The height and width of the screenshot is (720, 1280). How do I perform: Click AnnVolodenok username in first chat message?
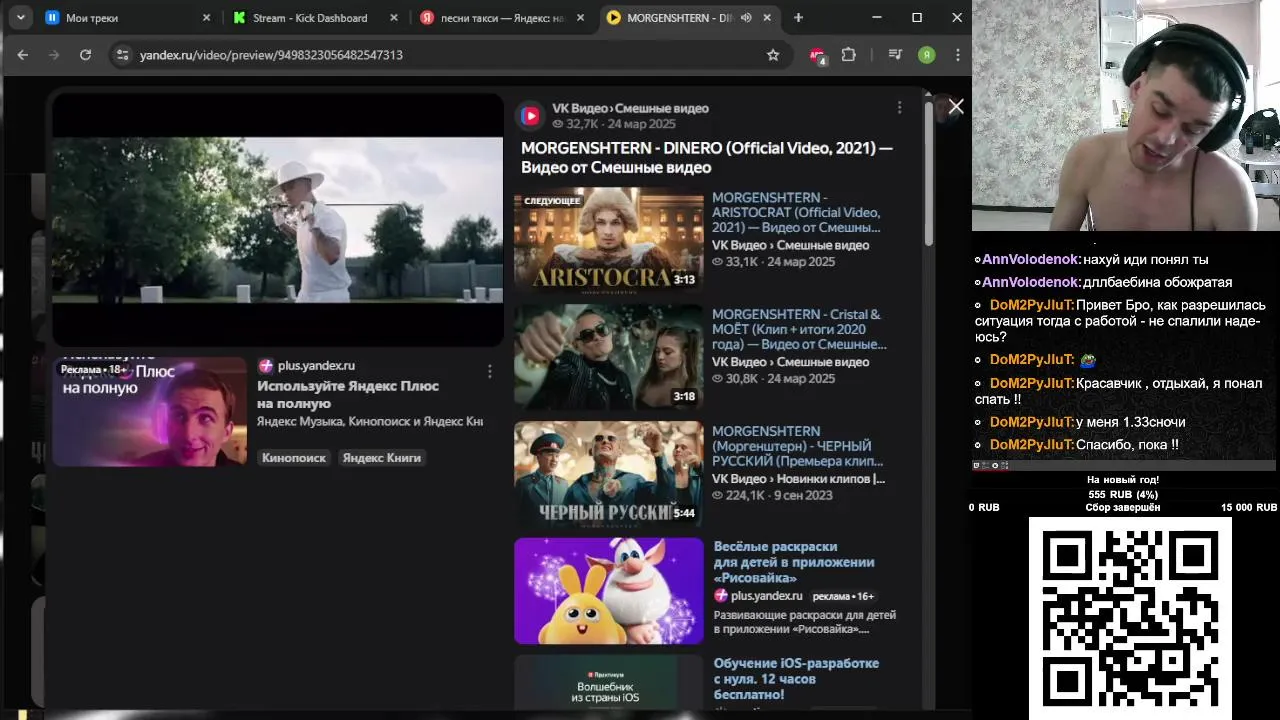coord(1031,260)
